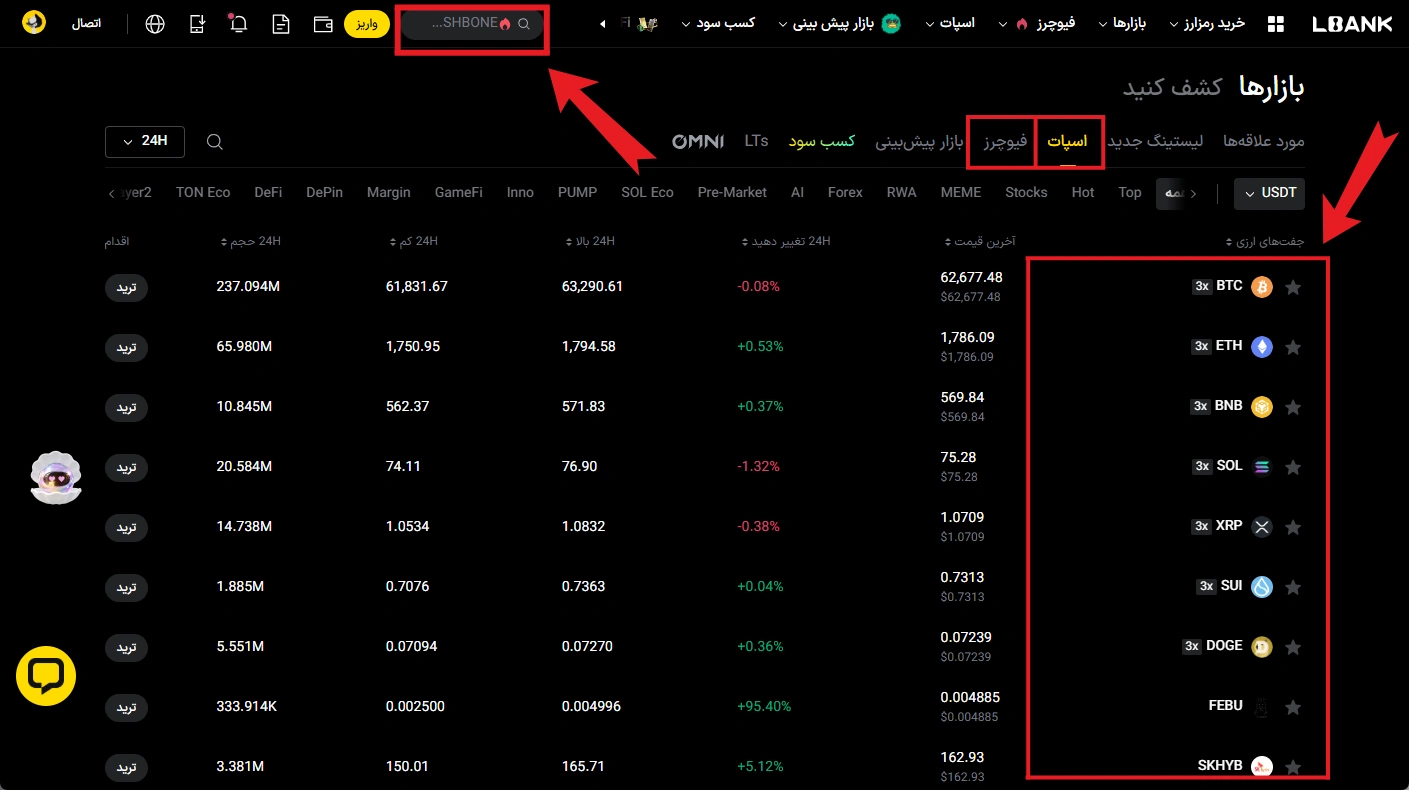Select the yellow اسپات markets tab
The height and width of the screenshot is (790, 1409).
coord(1068,141)
